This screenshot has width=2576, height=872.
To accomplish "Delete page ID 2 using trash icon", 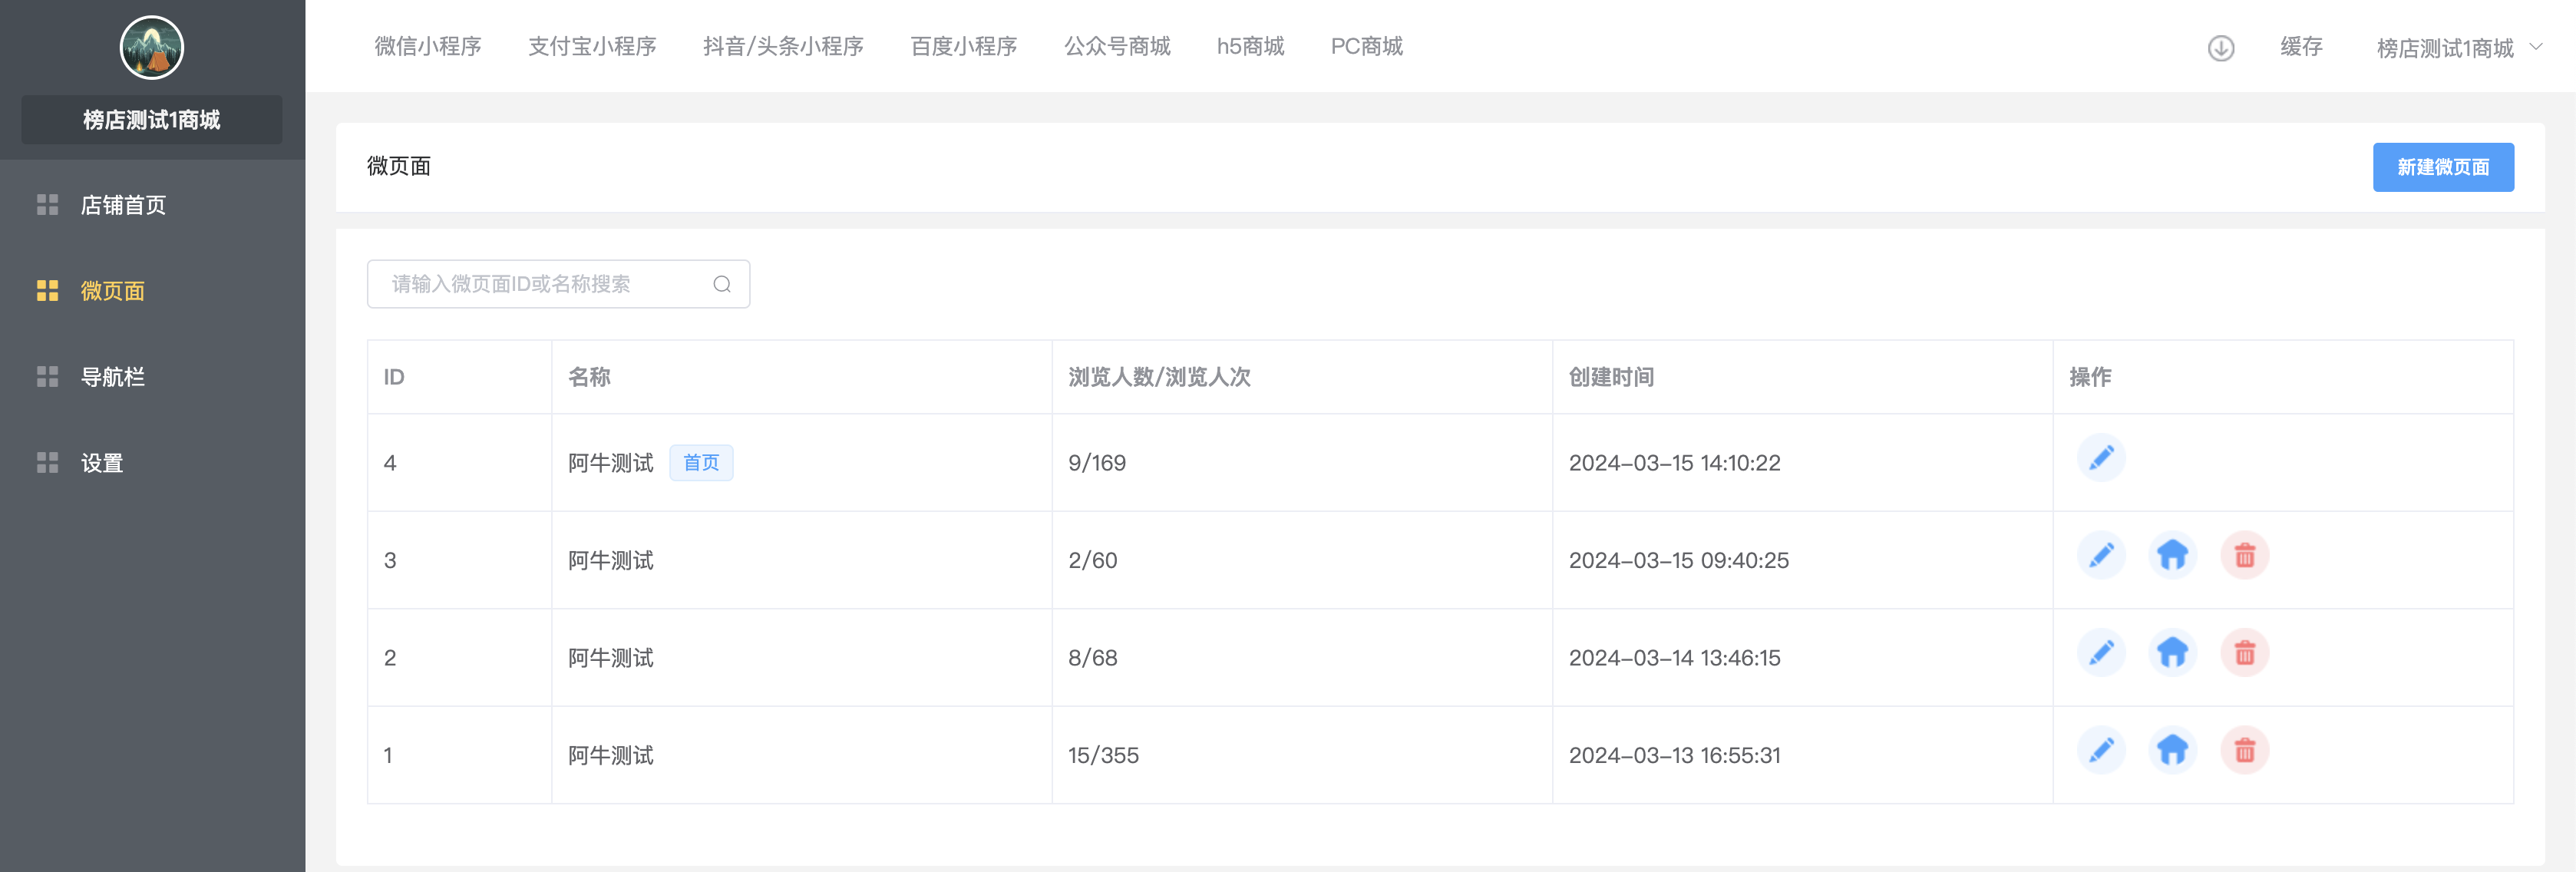I will (2244, 653).
